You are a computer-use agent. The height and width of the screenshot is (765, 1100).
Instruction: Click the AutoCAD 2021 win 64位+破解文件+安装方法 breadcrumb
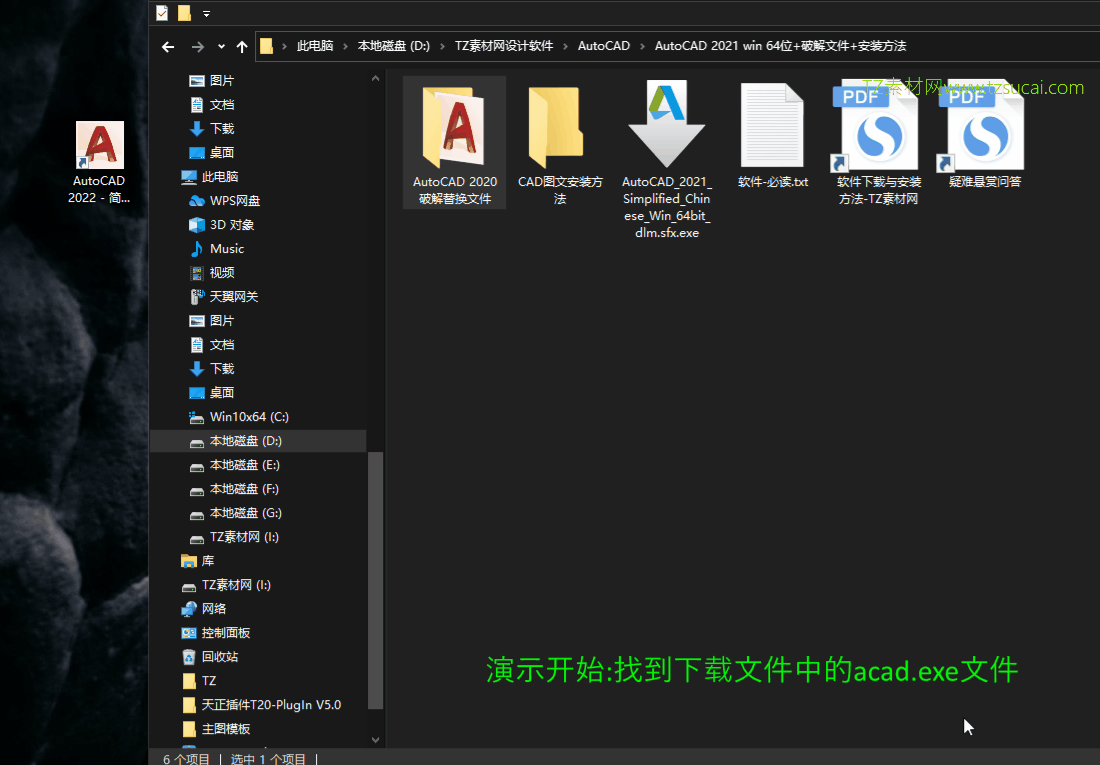(781, 46)
